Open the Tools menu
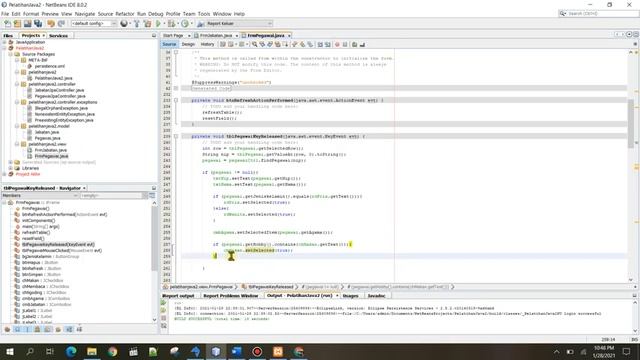Viewport: 640px width, 360px height. [x=204, y=14]
